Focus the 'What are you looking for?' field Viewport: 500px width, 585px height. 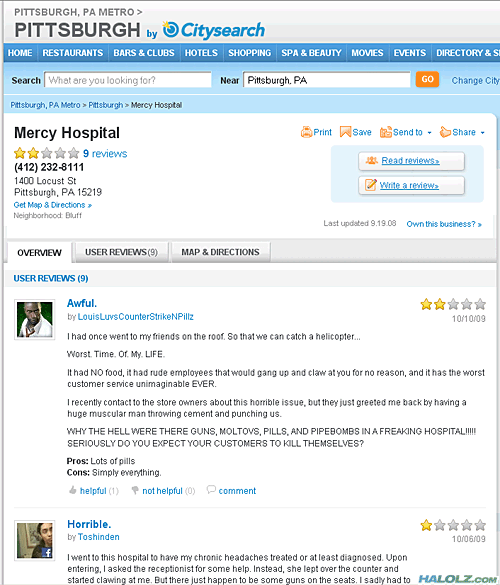[128, 80]
